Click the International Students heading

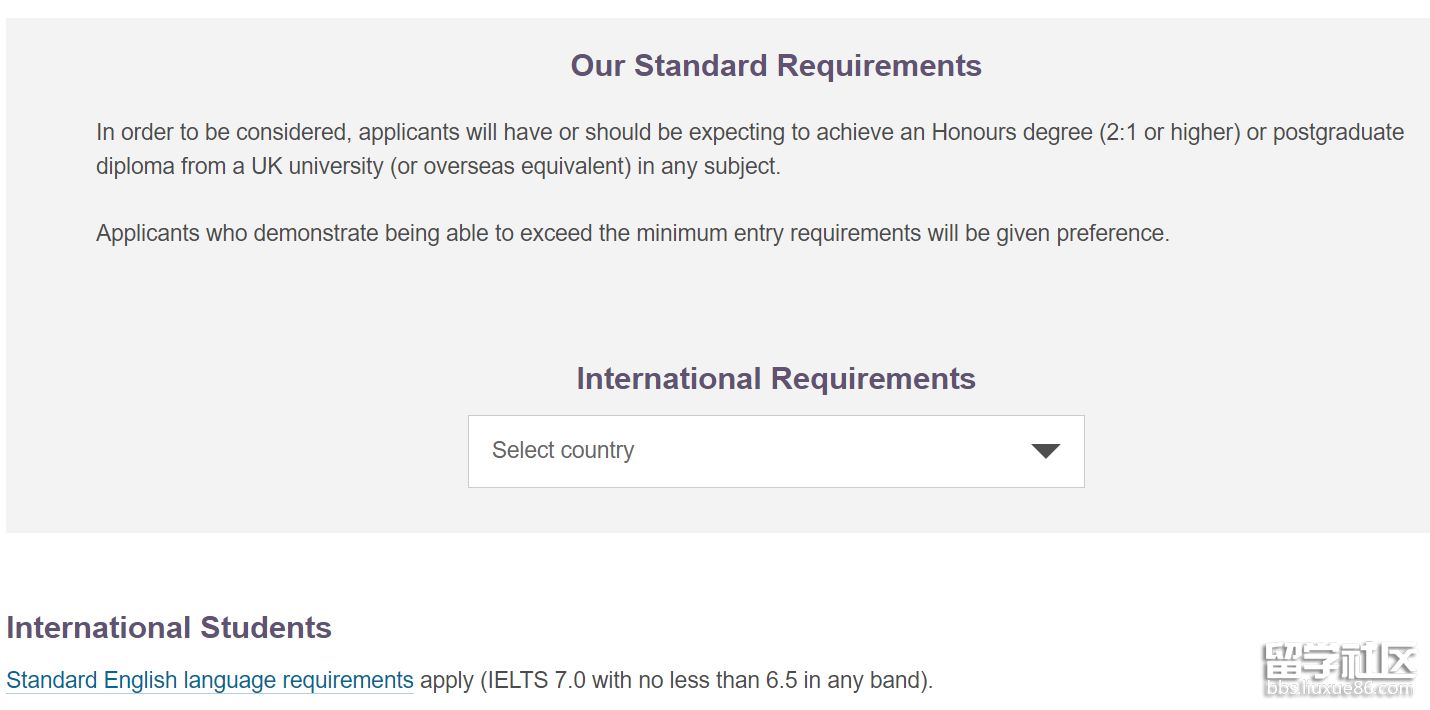pyautogui.click(x=169, y=628)
